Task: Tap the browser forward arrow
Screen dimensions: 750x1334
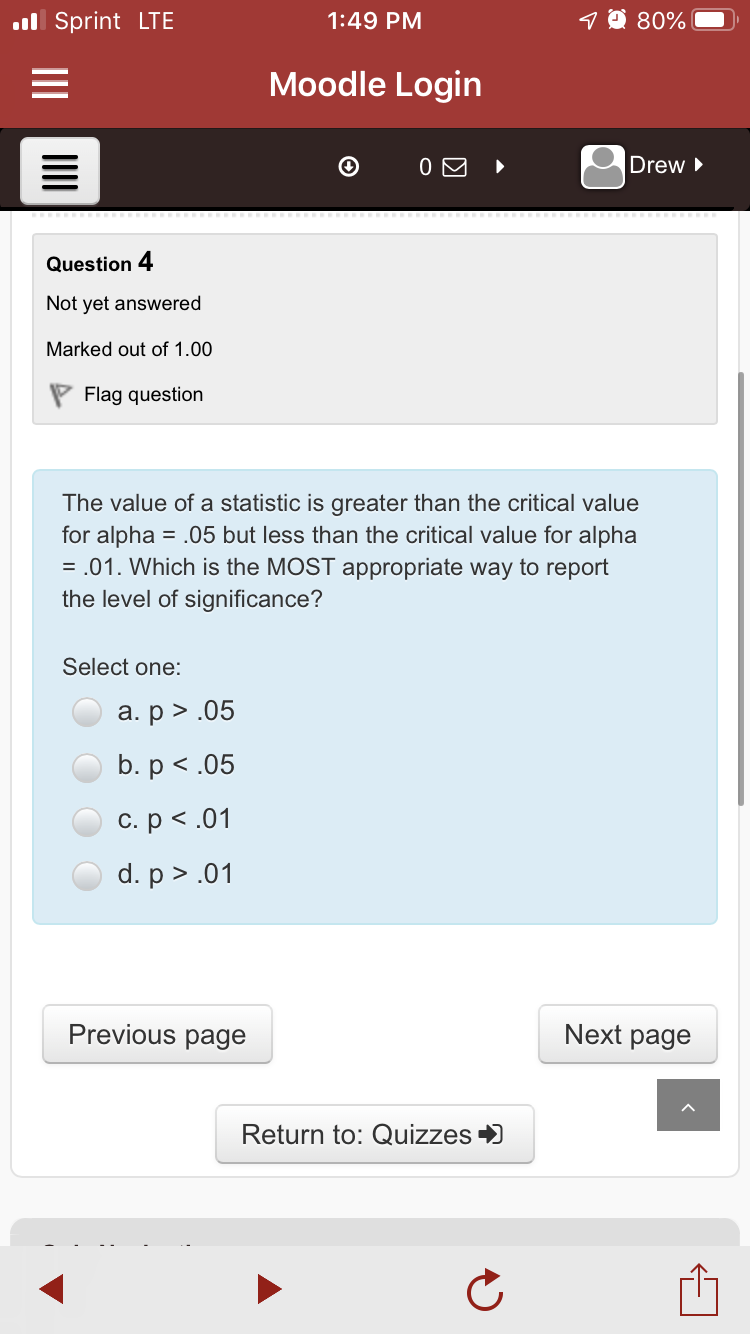Action: coord(268,1288)
